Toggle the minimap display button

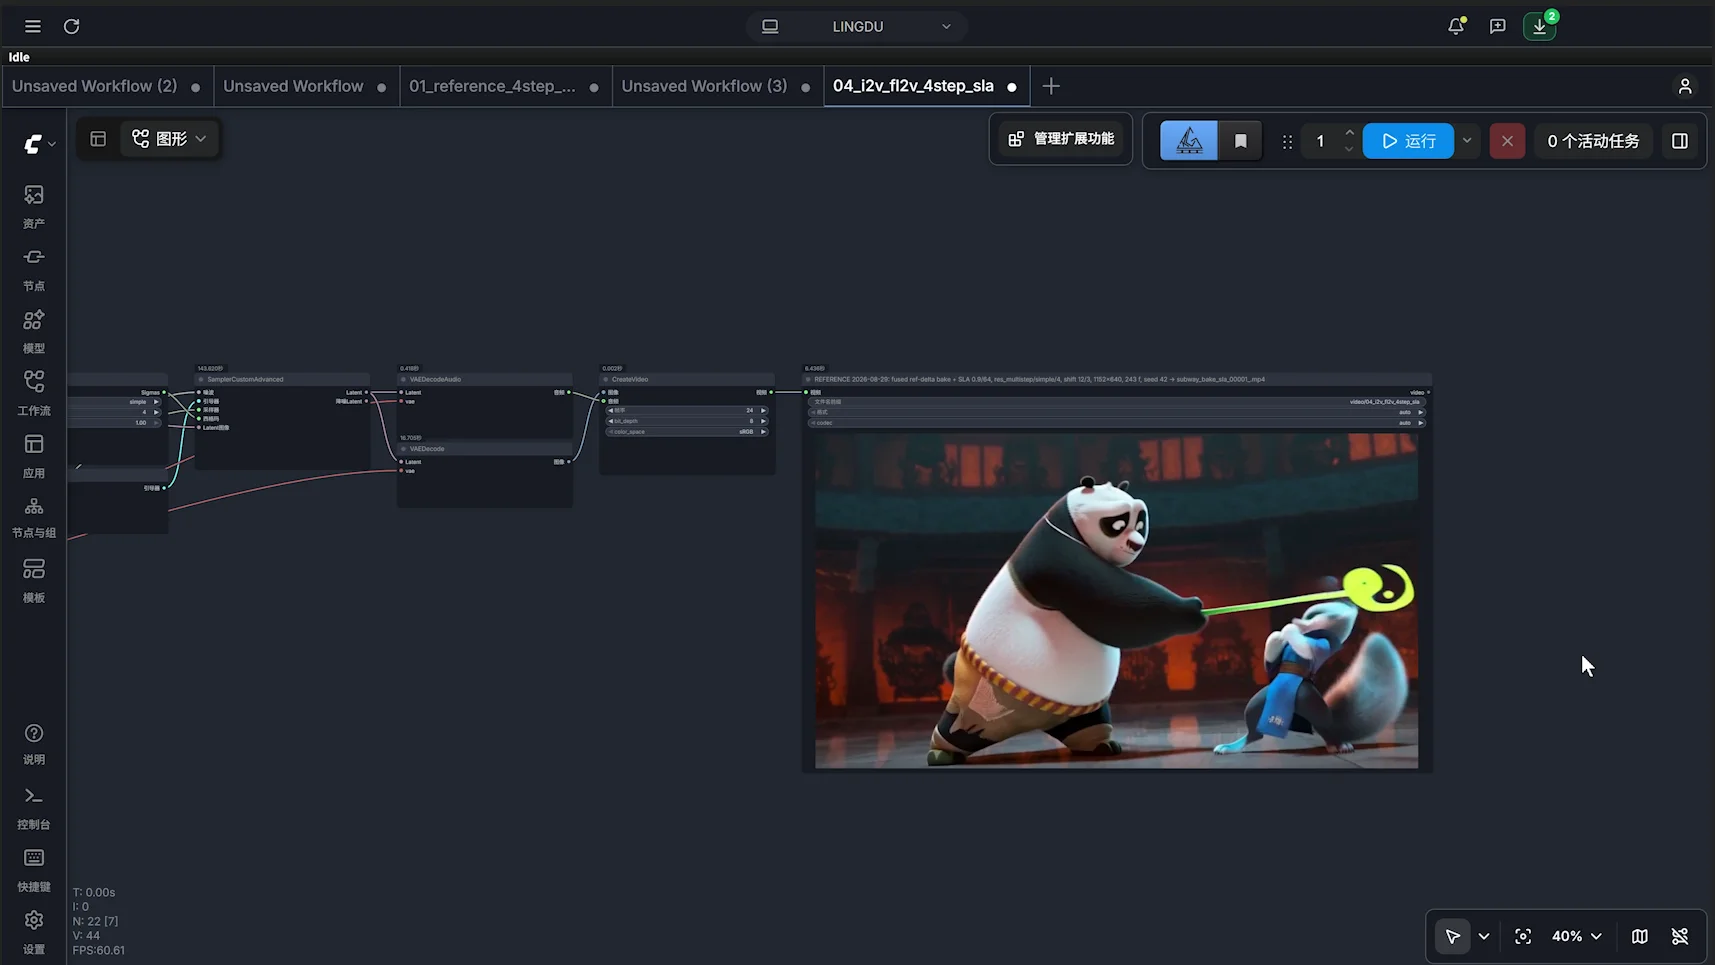pos(1640,936)
